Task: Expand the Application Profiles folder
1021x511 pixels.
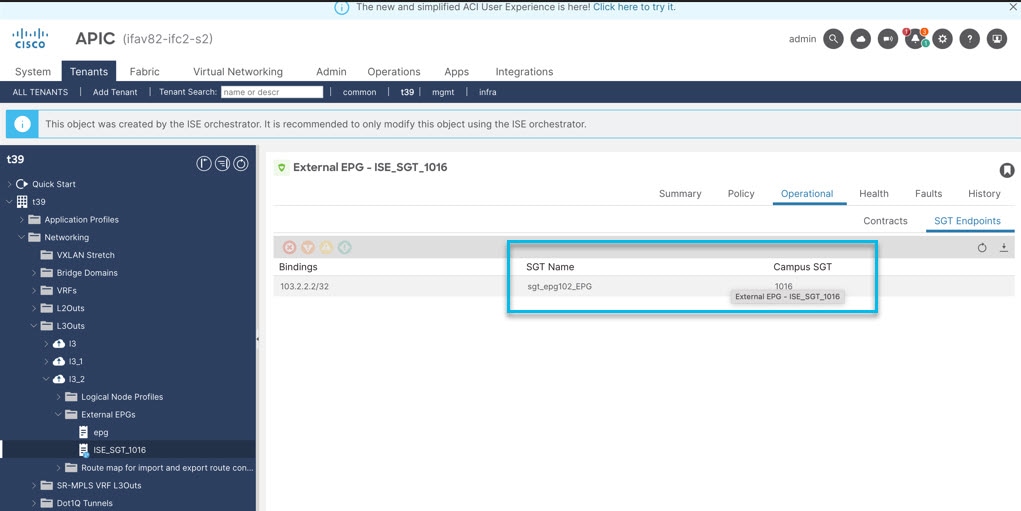Action: 21,219
